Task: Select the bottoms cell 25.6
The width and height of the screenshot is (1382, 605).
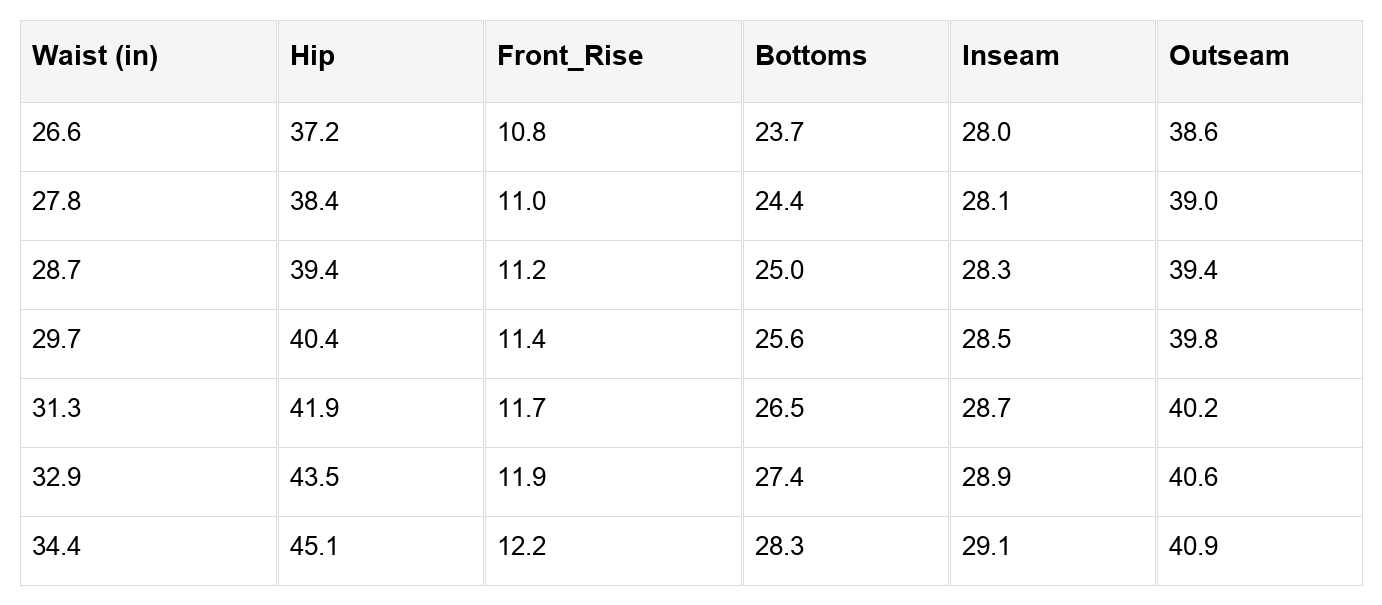Action: click(779, 340)
